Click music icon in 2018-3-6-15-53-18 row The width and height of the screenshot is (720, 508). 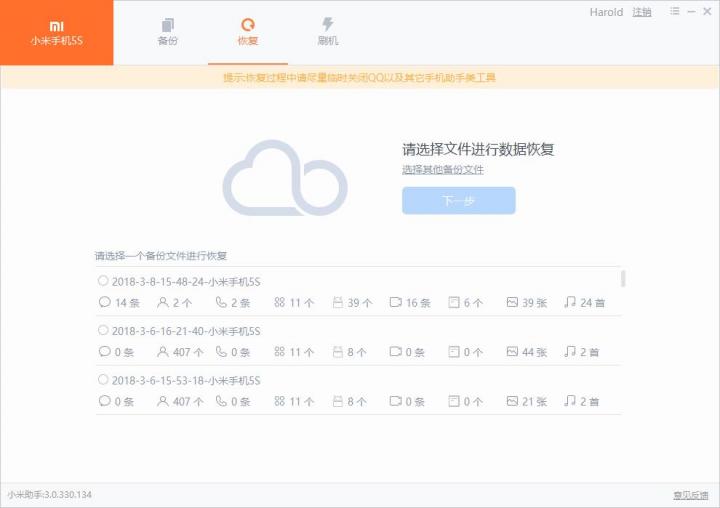point(570,401)
